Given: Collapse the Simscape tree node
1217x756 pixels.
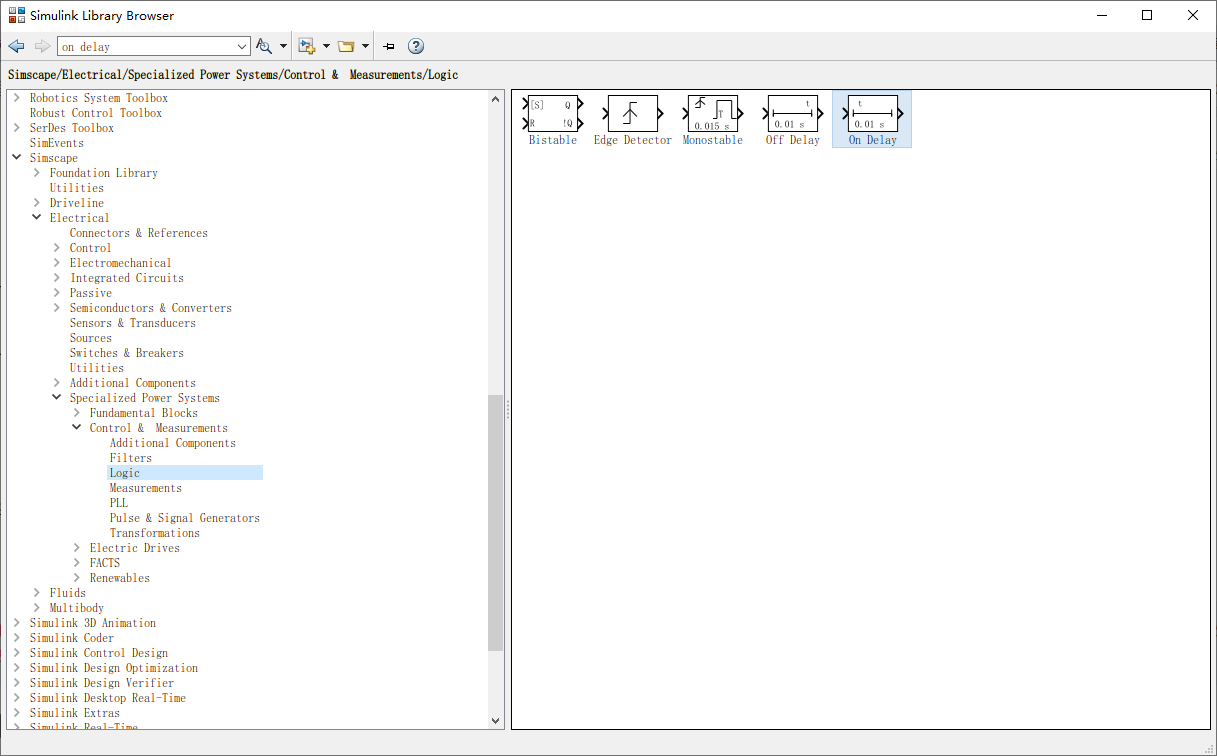Looking at the screenshot, I should (17, 158).
